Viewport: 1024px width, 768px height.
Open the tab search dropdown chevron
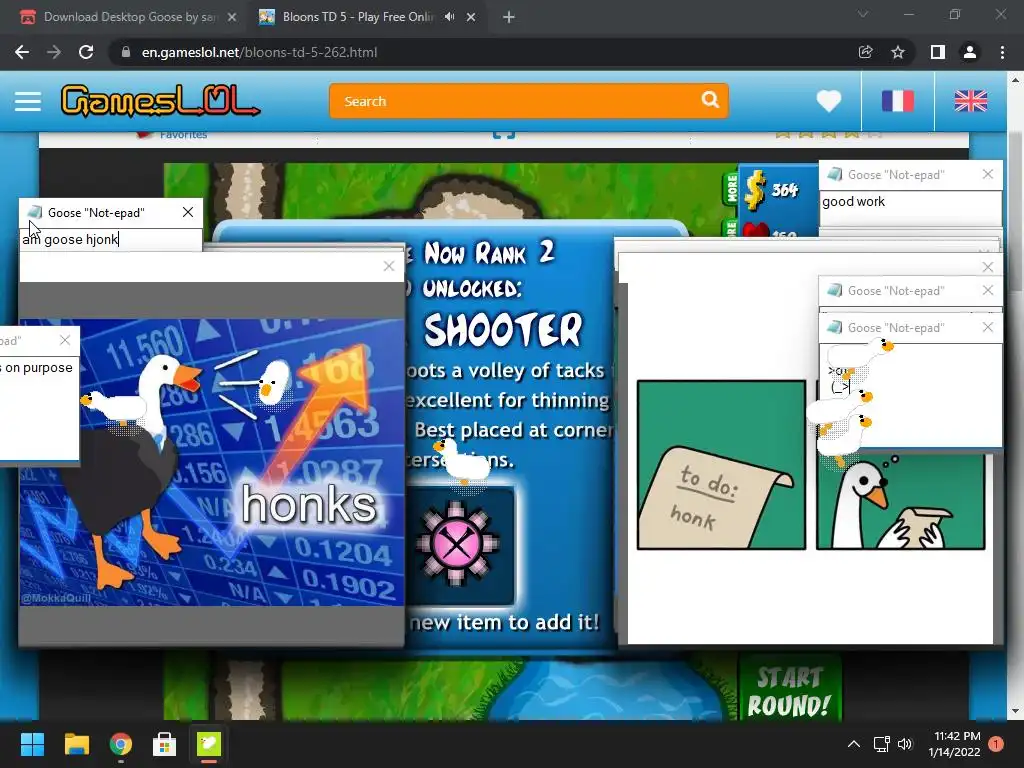click(x=863, y=14)
